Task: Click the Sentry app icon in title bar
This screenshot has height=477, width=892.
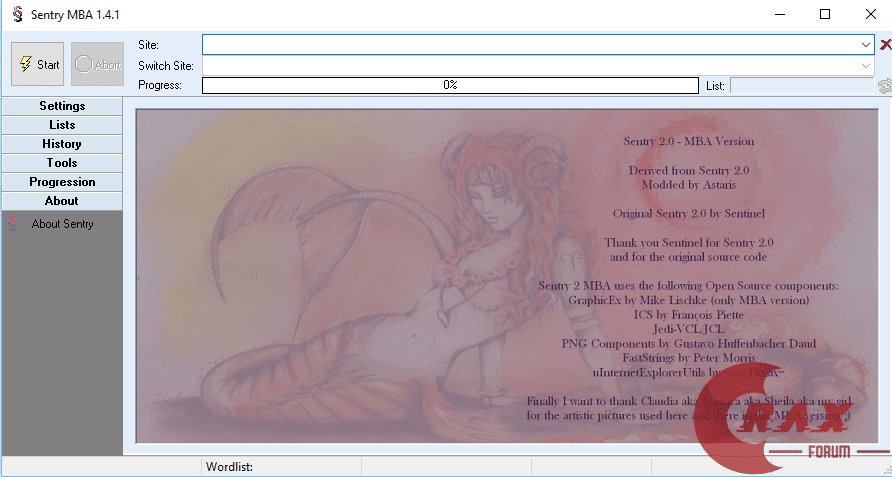Action: point(17,14)
